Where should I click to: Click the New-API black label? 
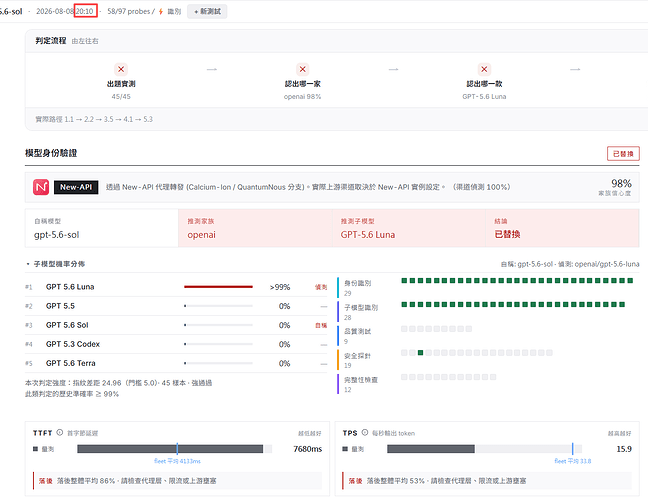pyautogui.click(x=76, y=187)
